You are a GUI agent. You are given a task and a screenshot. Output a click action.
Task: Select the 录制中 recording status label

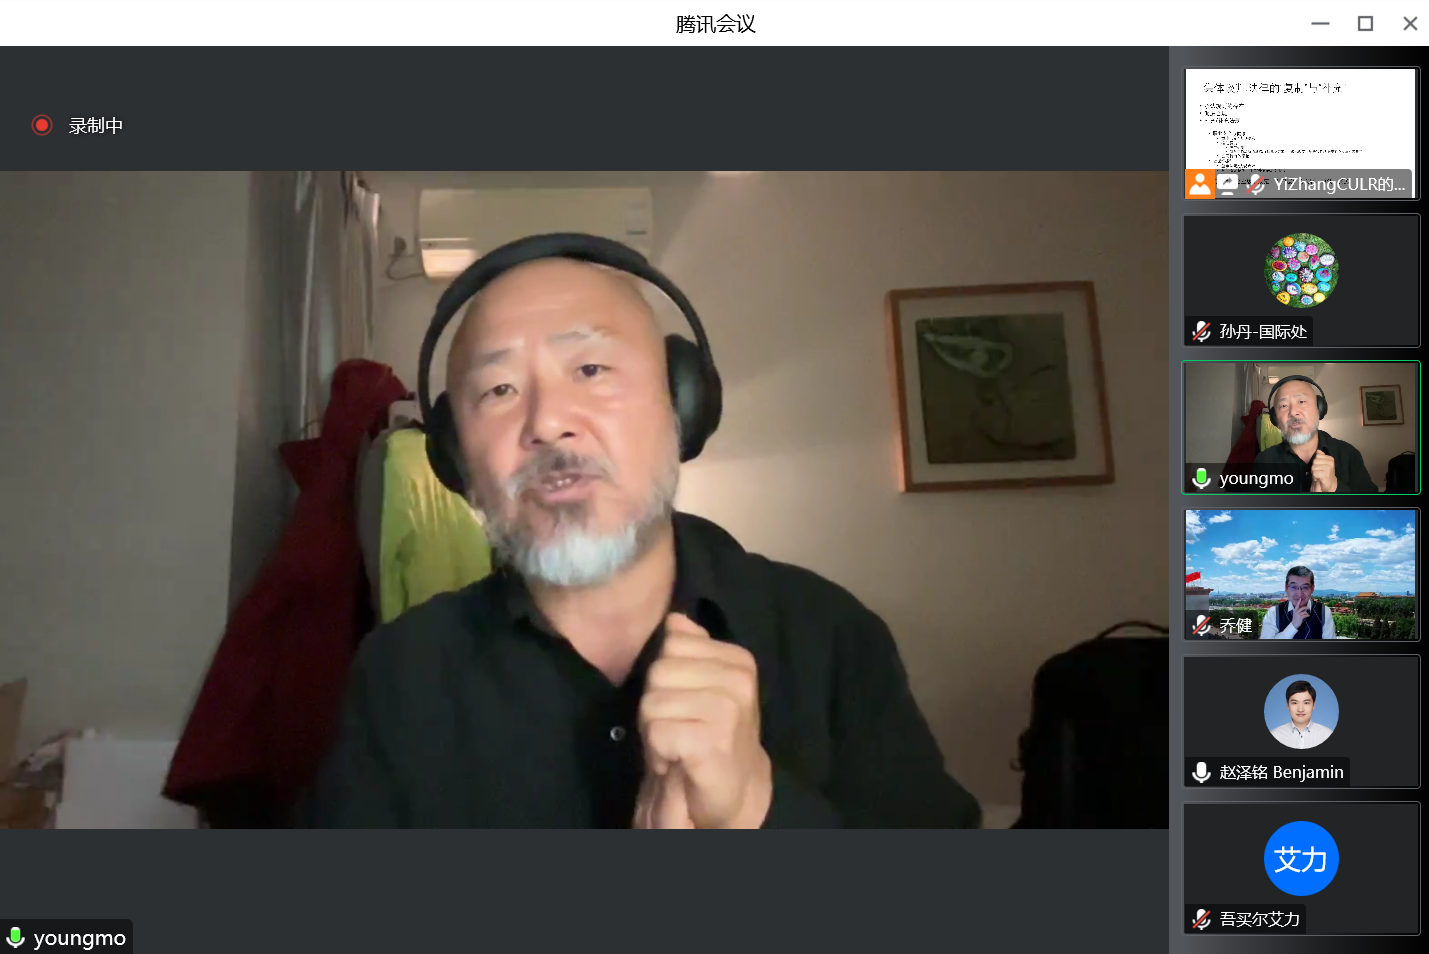(x=96, y=126)
